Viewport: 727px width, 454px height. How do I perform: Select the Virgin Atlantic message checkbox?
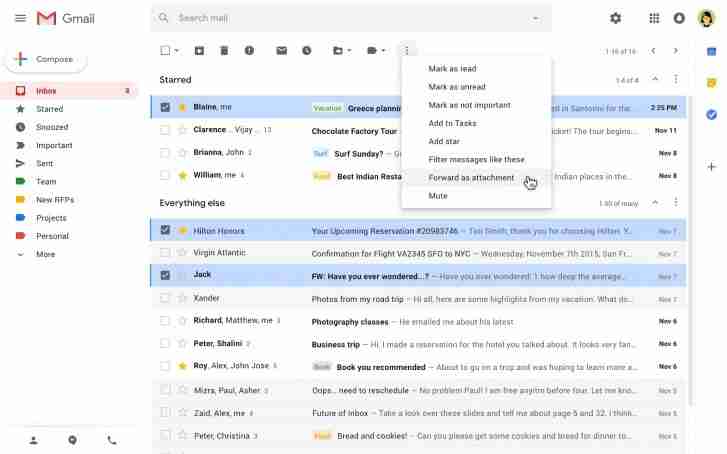pos(165,253)
